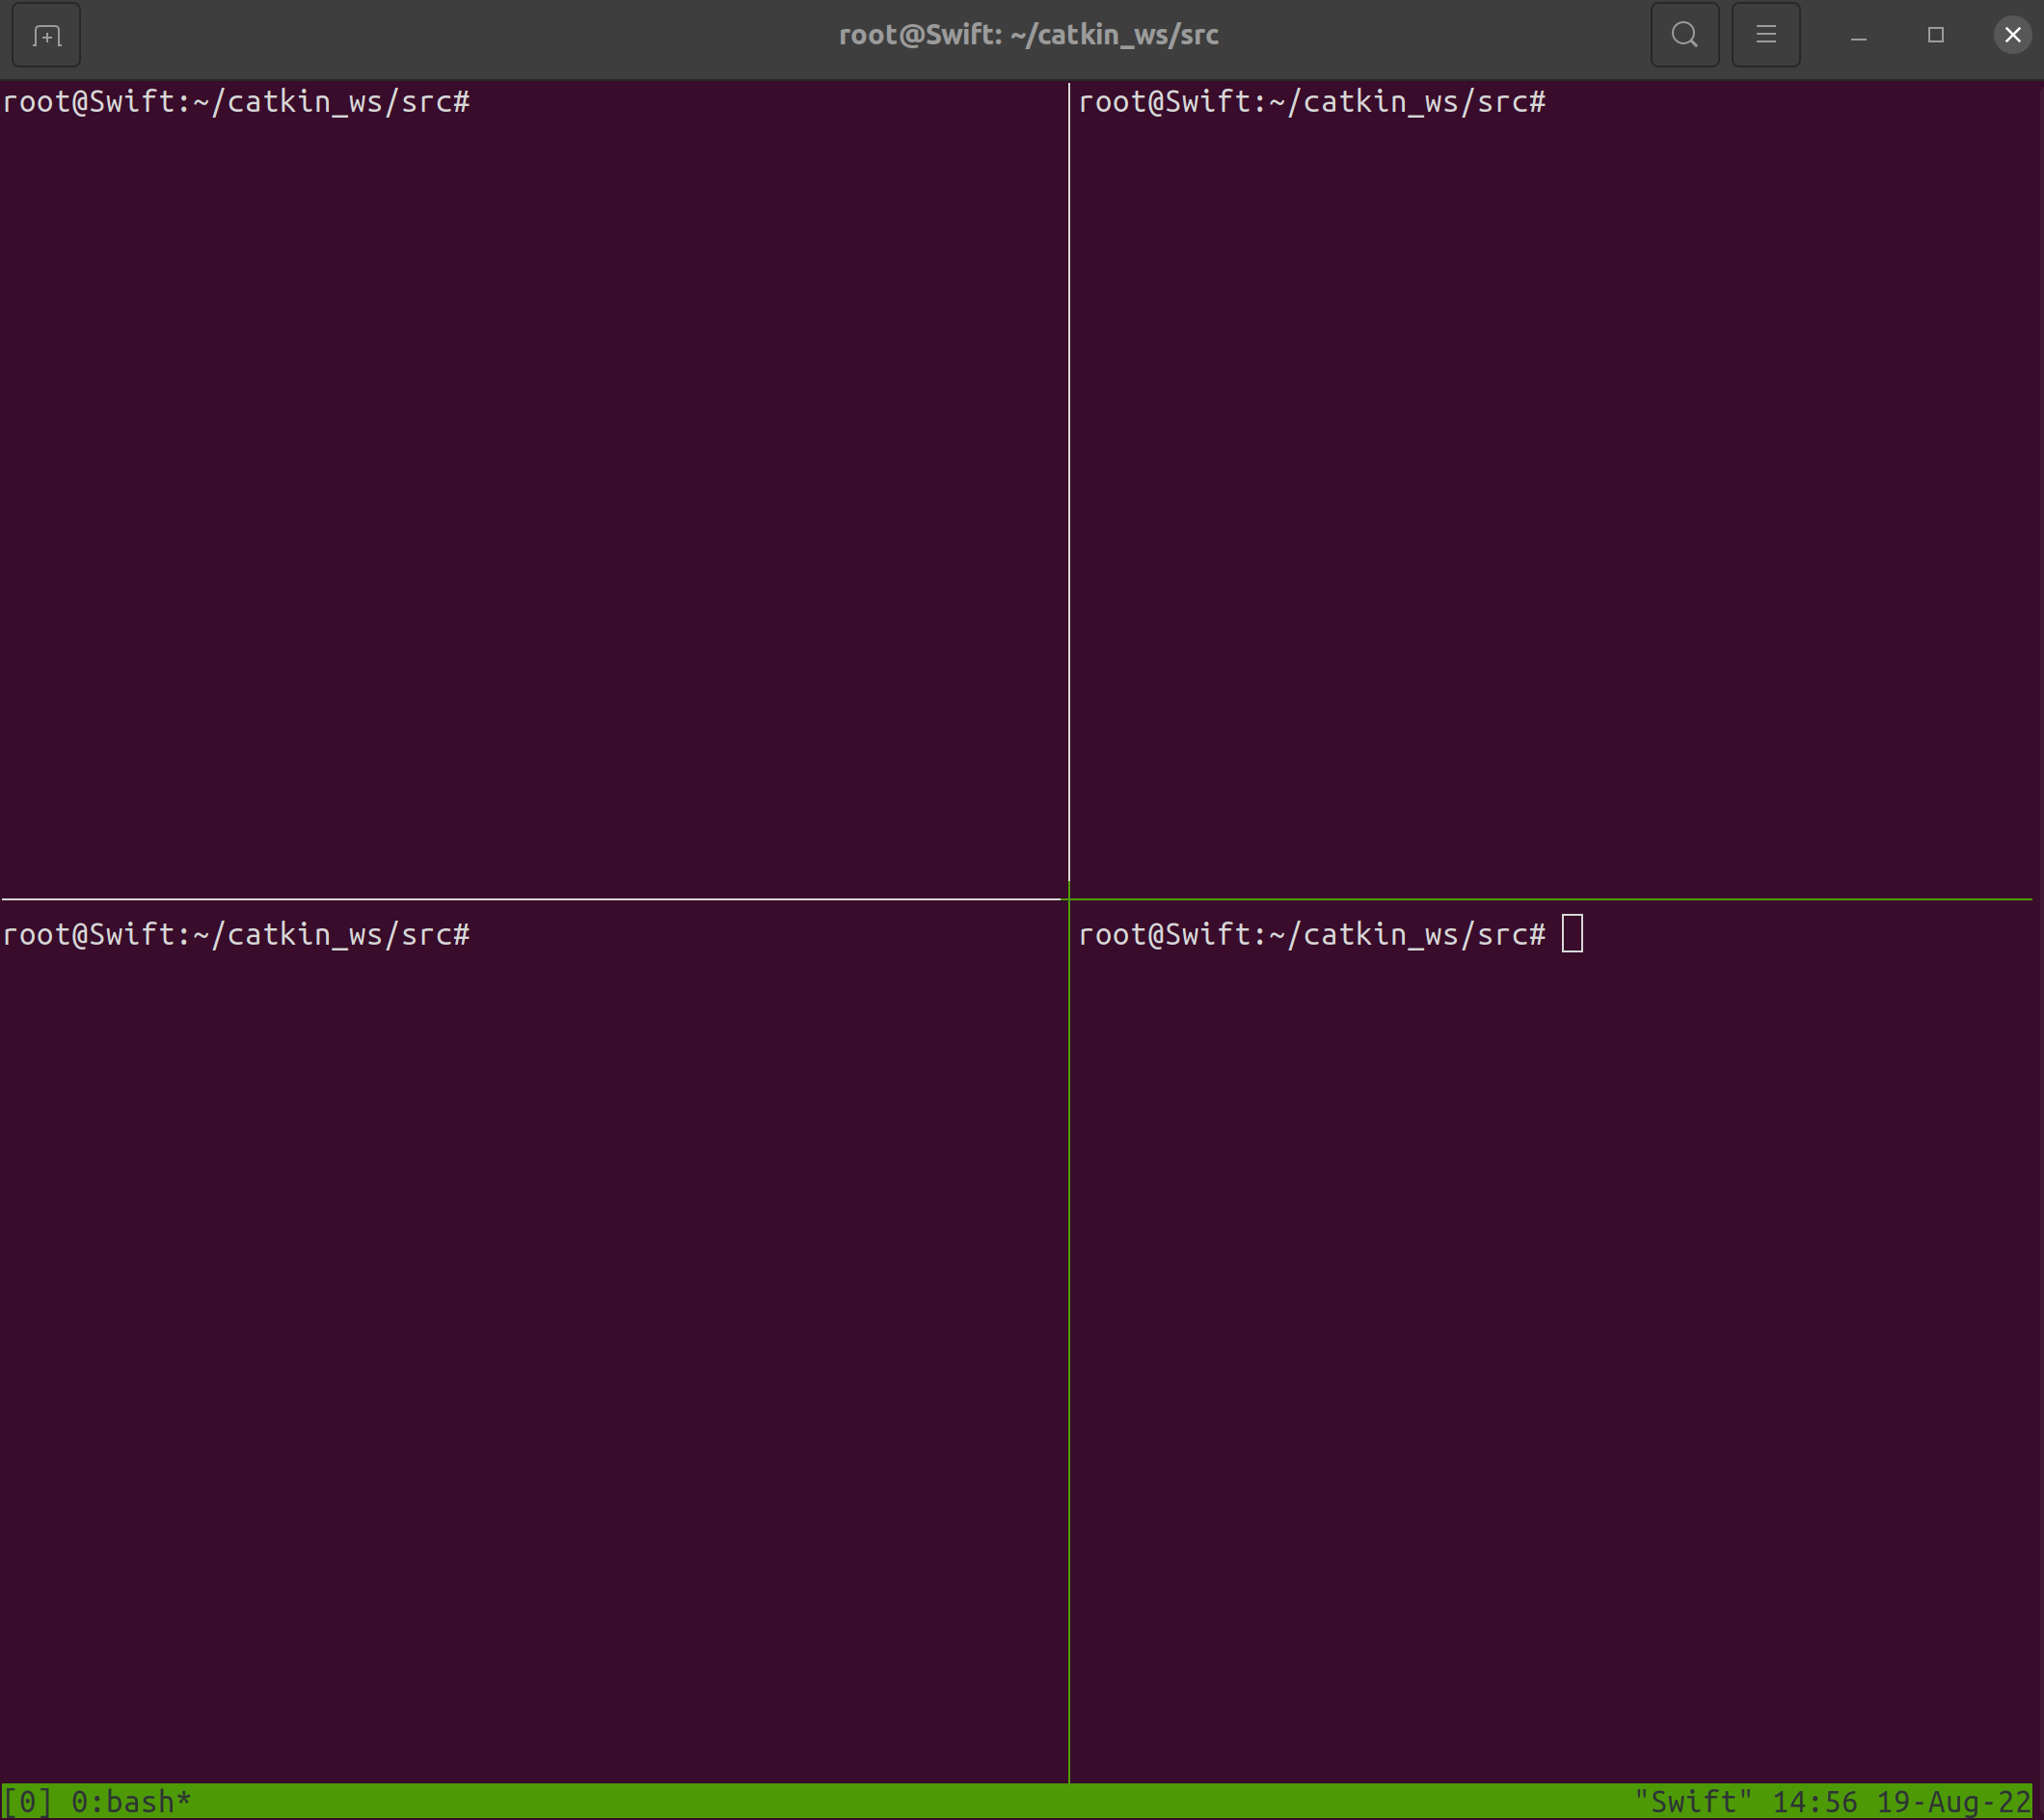This screenshot has width=2044, height=1820.
Task: Open a new terminal tab
Action: pyautogui.click(x=46, y=36)
